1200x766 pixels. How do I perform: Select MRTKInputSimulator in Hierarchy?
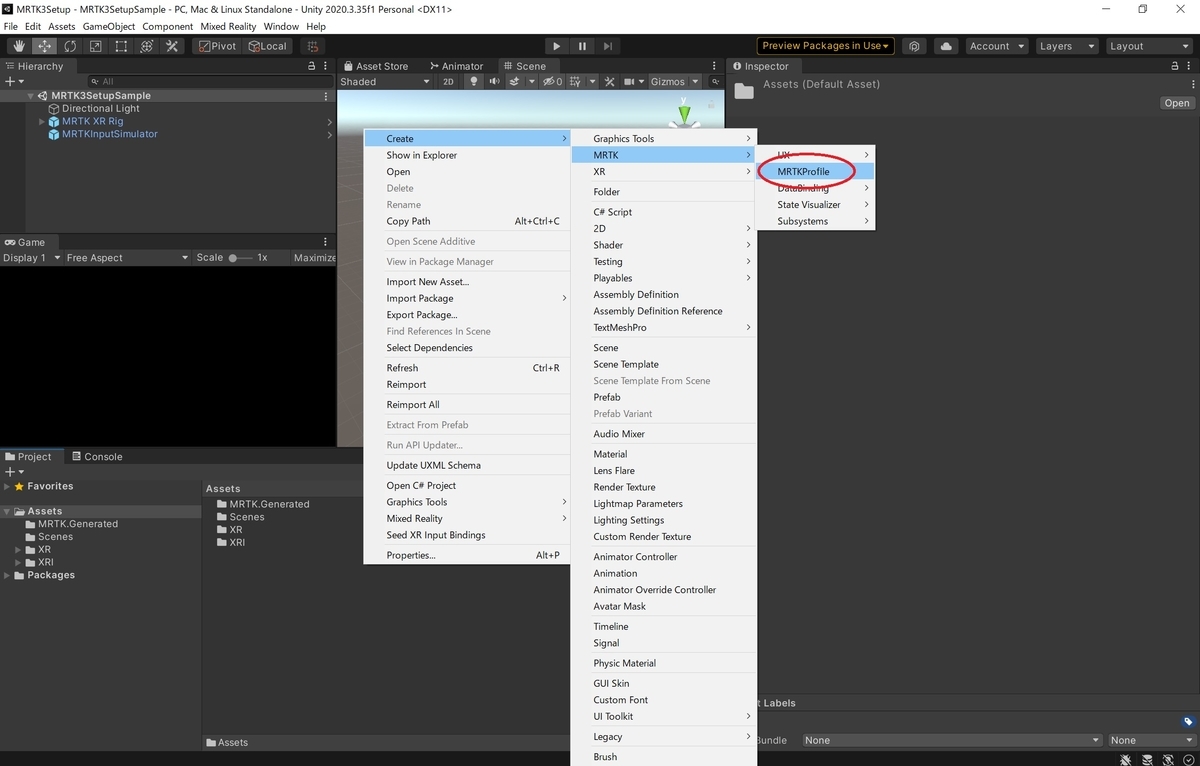109,134
